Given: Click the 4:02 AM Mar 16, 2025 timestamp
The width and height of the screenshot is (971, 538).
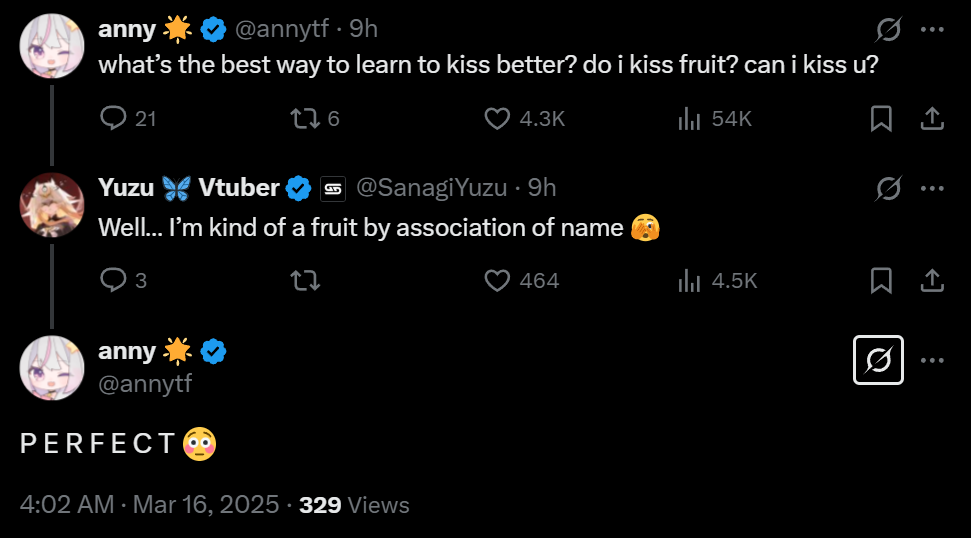Looking at the screenshot, I should (x=149, y=505).
